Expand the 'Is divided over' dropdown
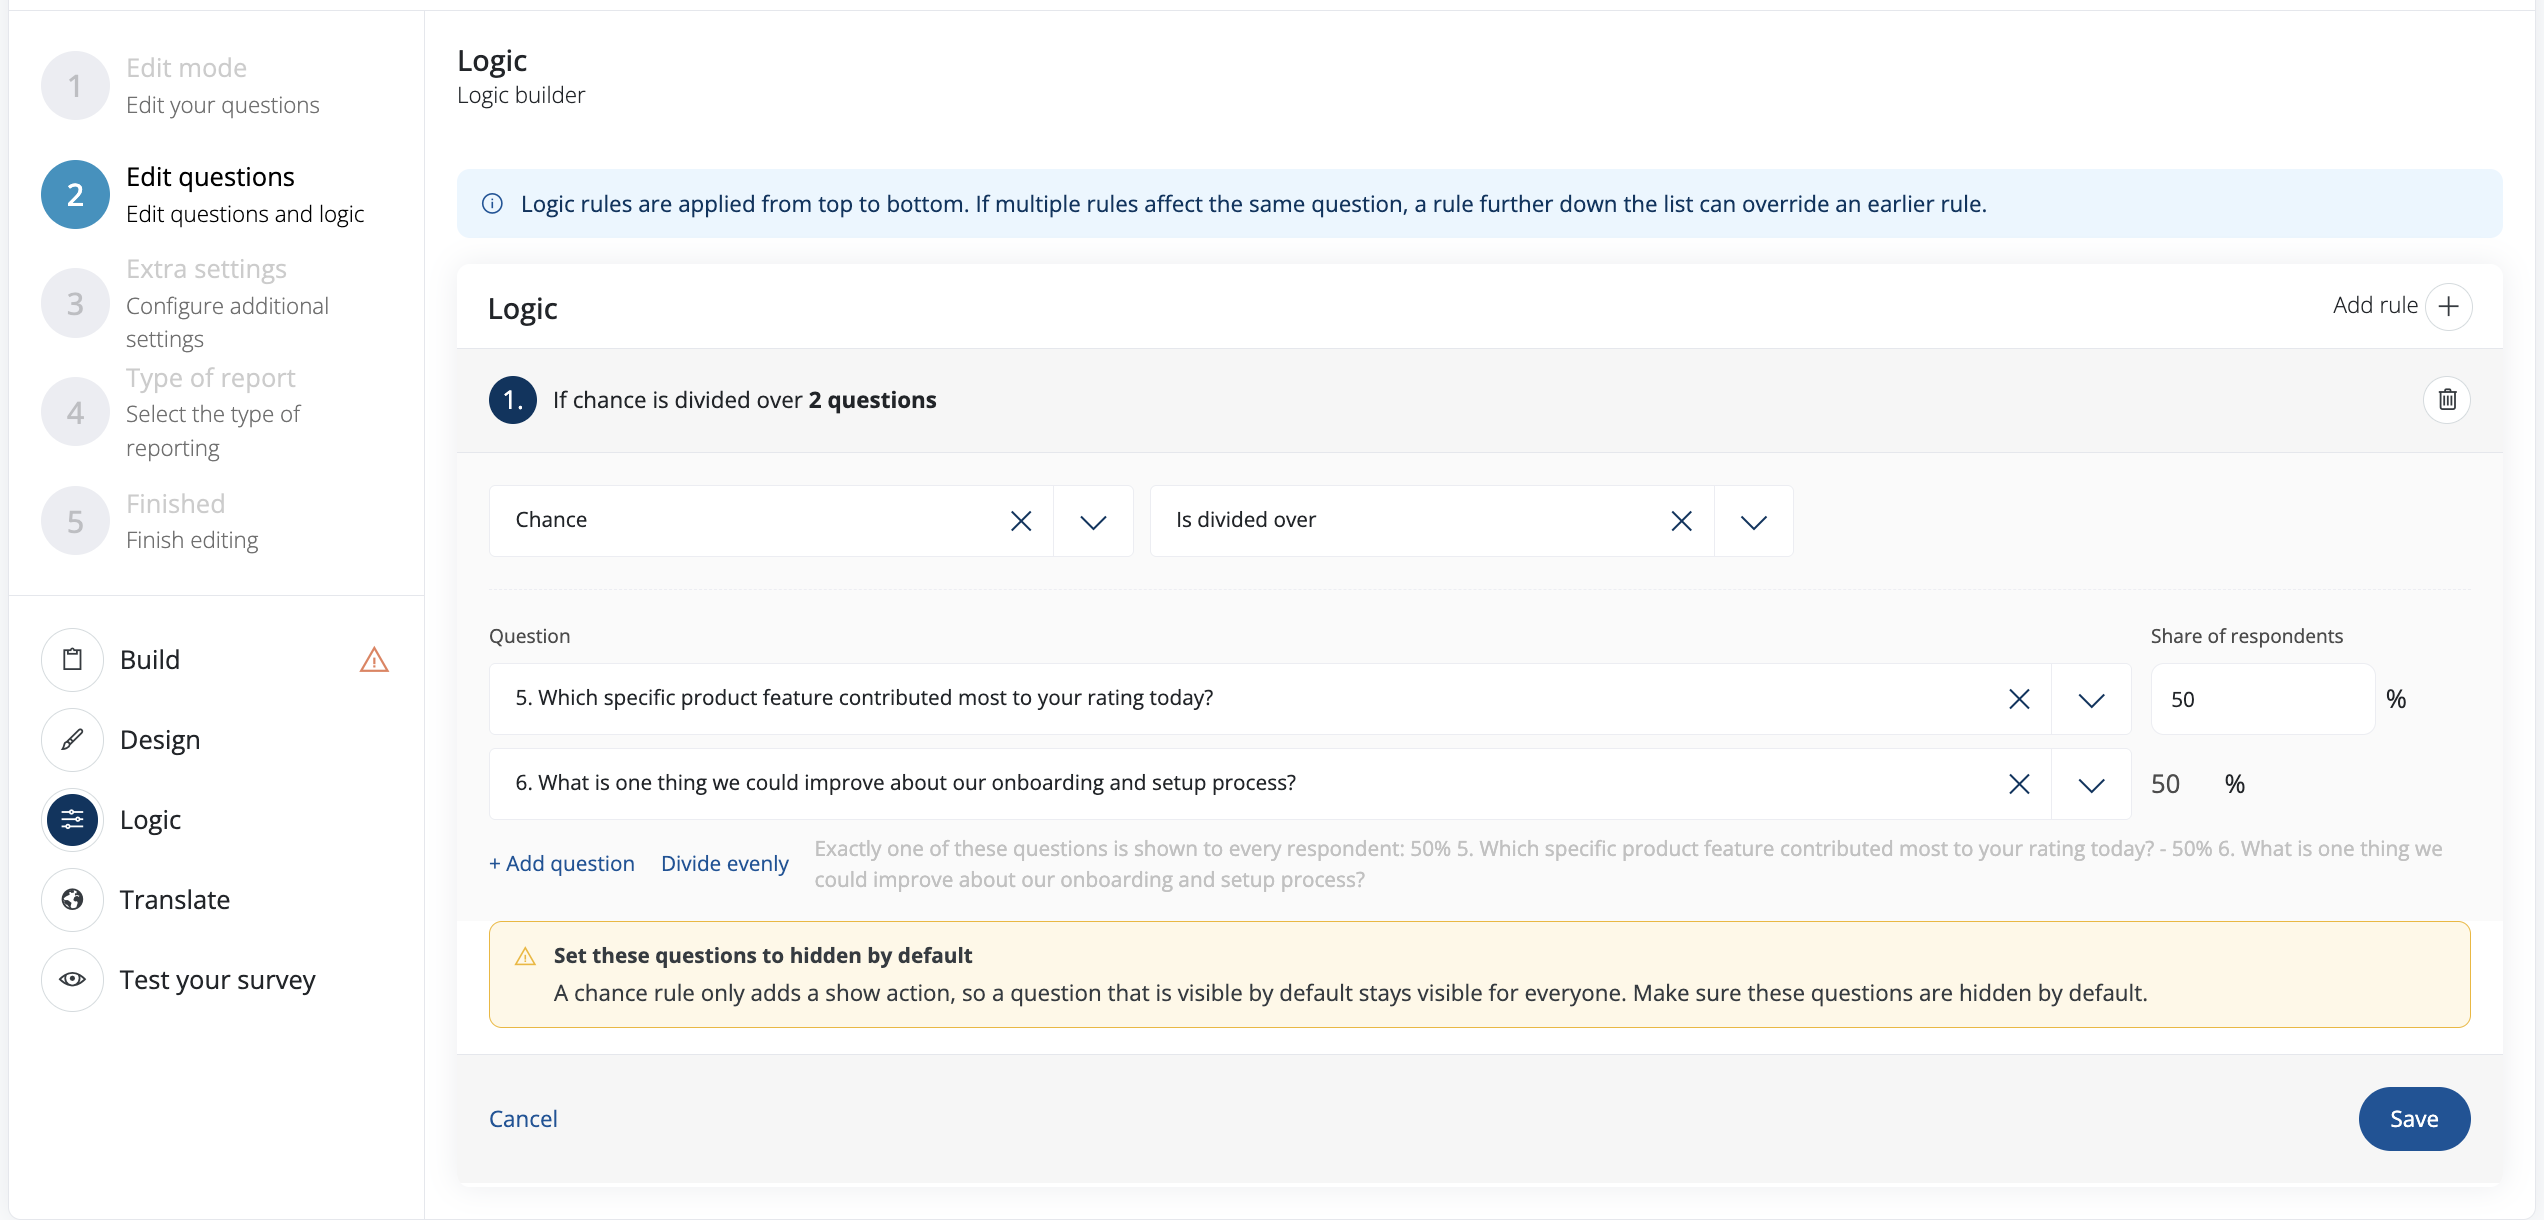 (1754, 521)
